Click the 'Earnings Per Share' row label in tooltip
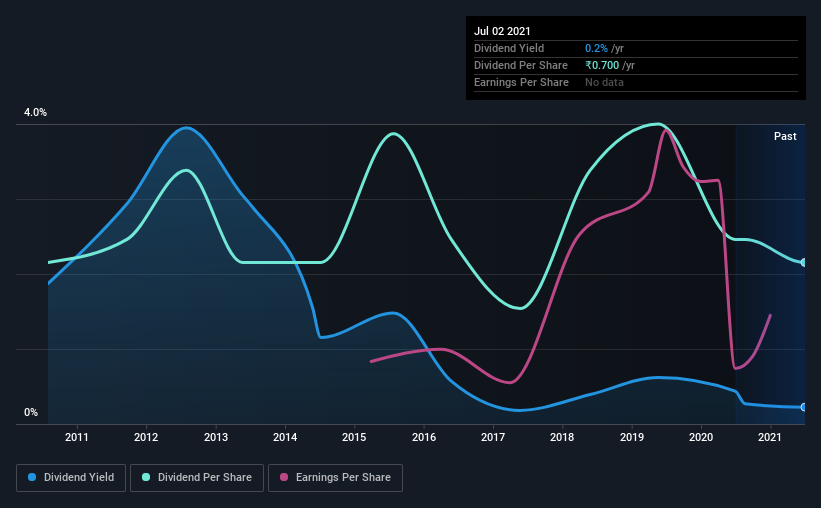The width and height of the screenshot is (821, 508). [521, 82]
